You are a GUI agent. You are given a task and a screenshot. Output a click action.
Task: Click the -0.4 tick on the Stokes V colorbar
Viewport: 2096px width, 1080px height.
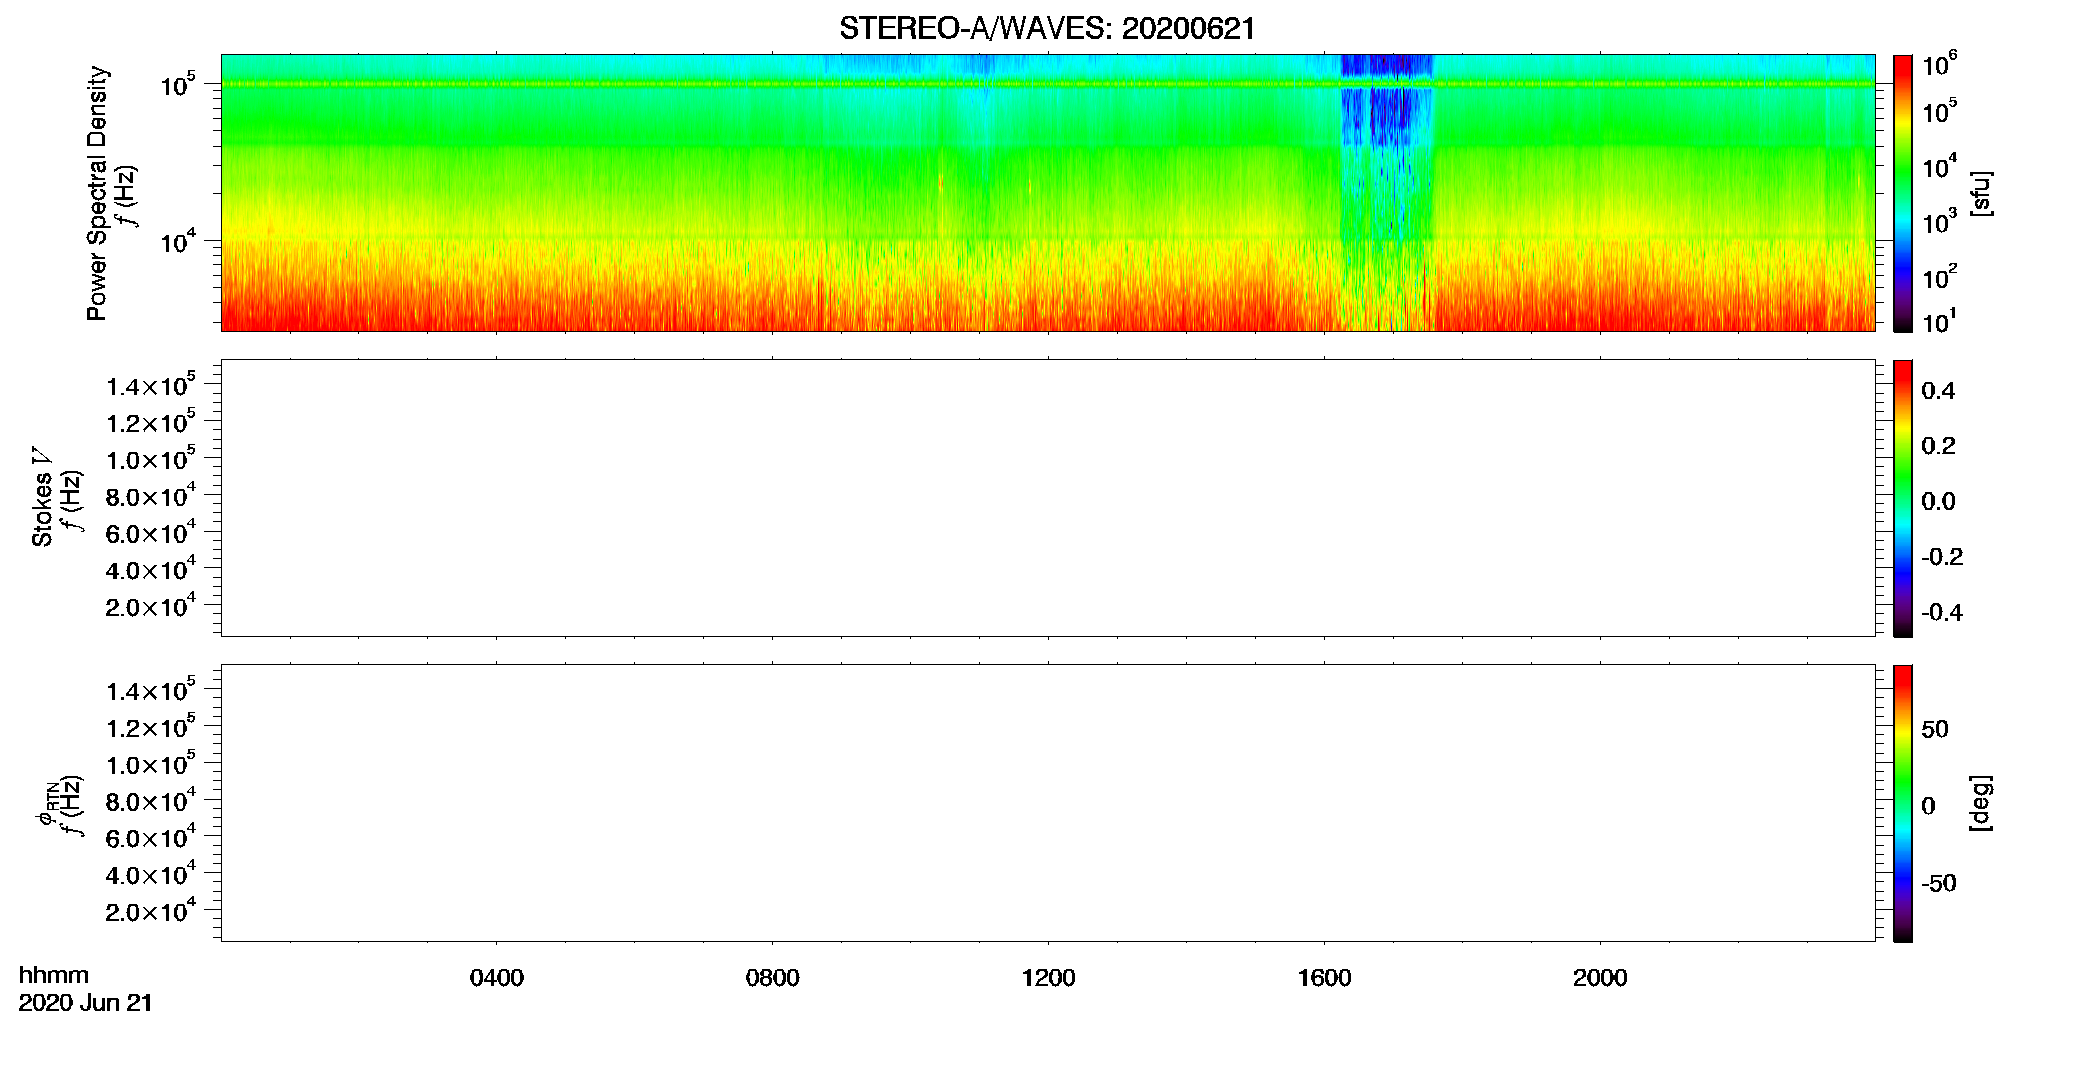(x=1942, y=612)
